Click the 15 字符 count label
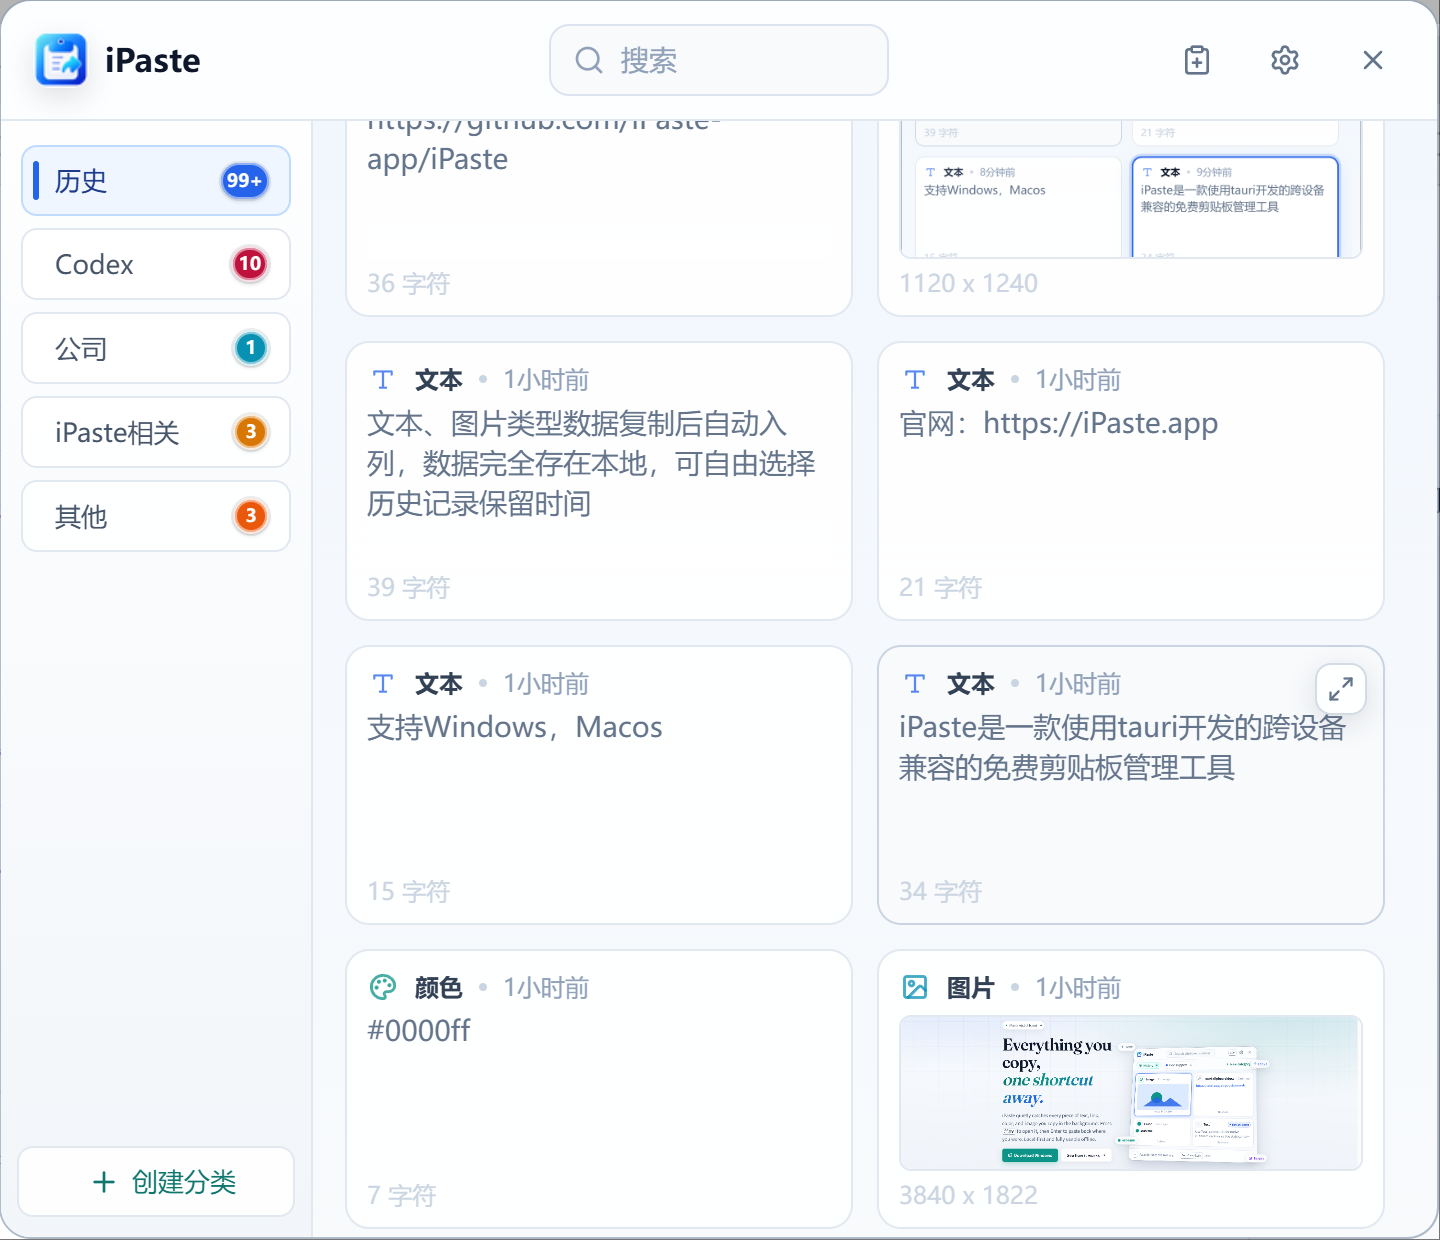1440x1240 pixels. pos(408,891)
